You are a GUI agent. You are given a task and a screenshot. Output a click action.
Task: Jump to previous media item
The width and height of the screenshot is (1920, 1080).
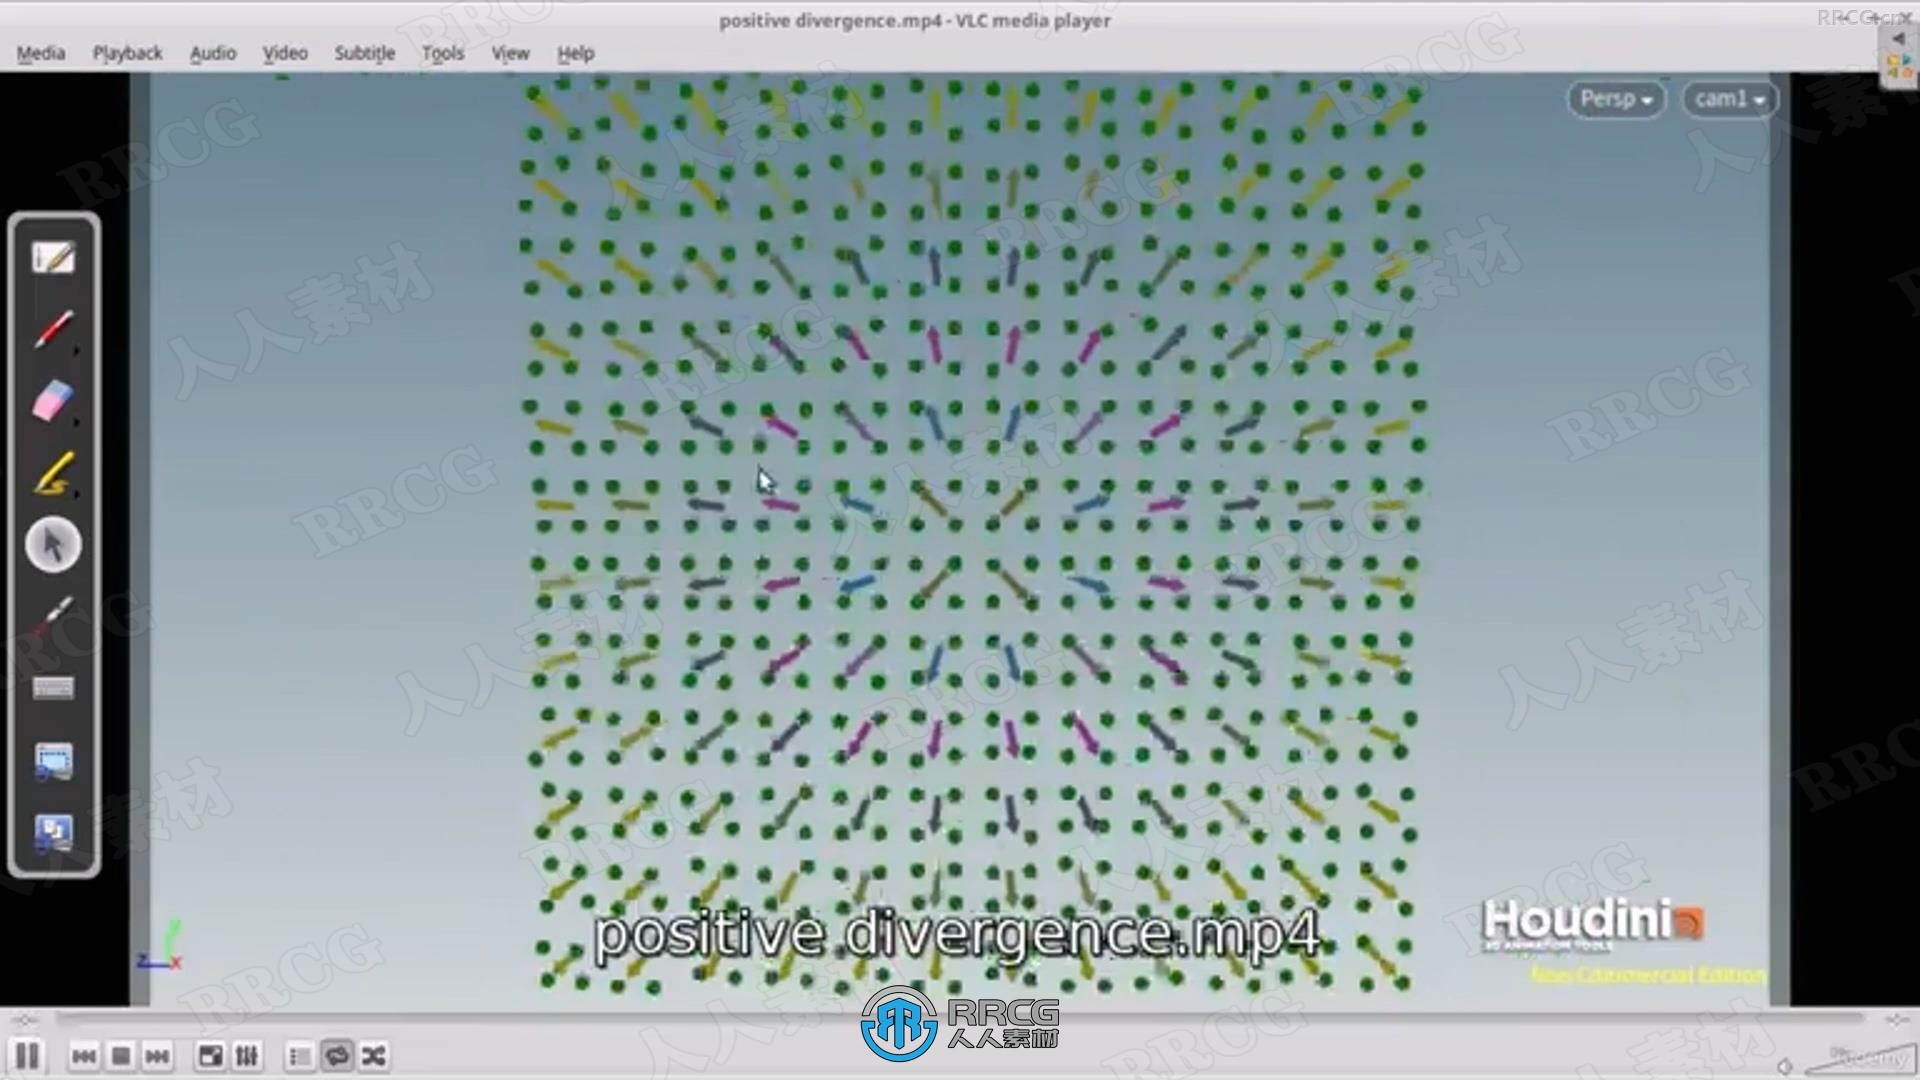(84, 1056)
